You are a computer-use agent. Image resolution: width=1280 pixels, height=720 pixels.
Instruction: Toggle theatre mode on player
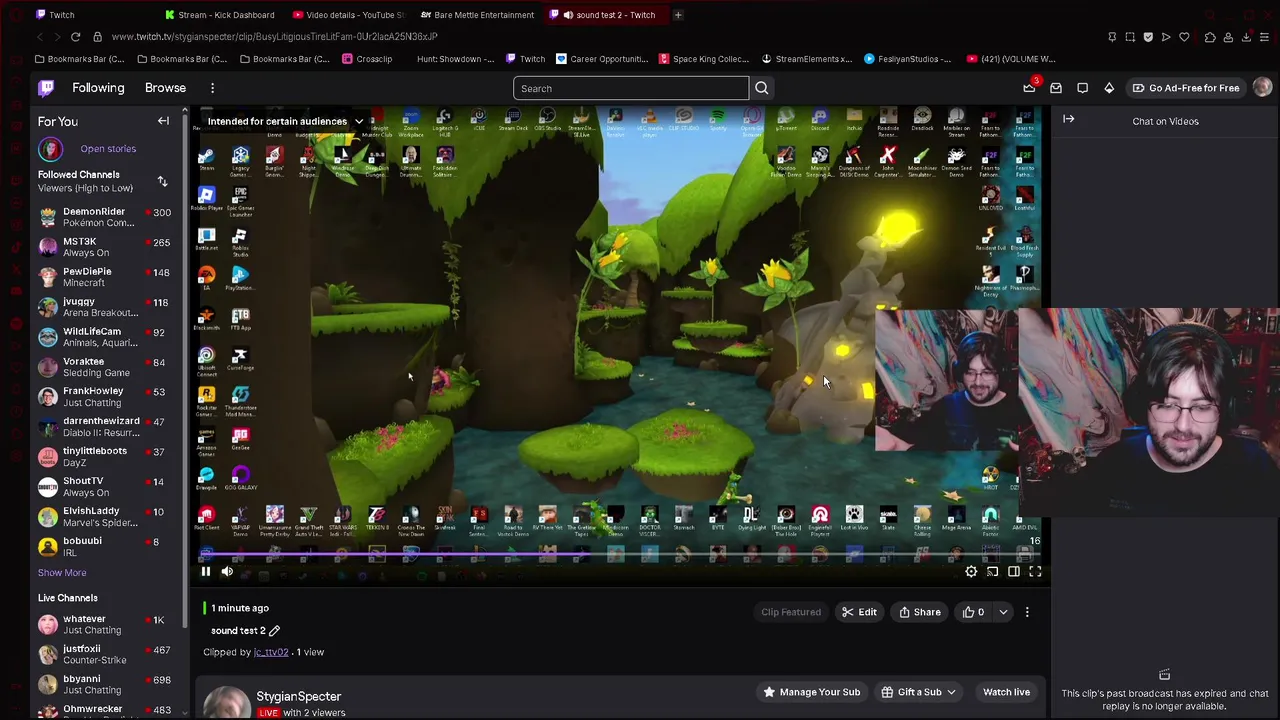[1014, 572]
